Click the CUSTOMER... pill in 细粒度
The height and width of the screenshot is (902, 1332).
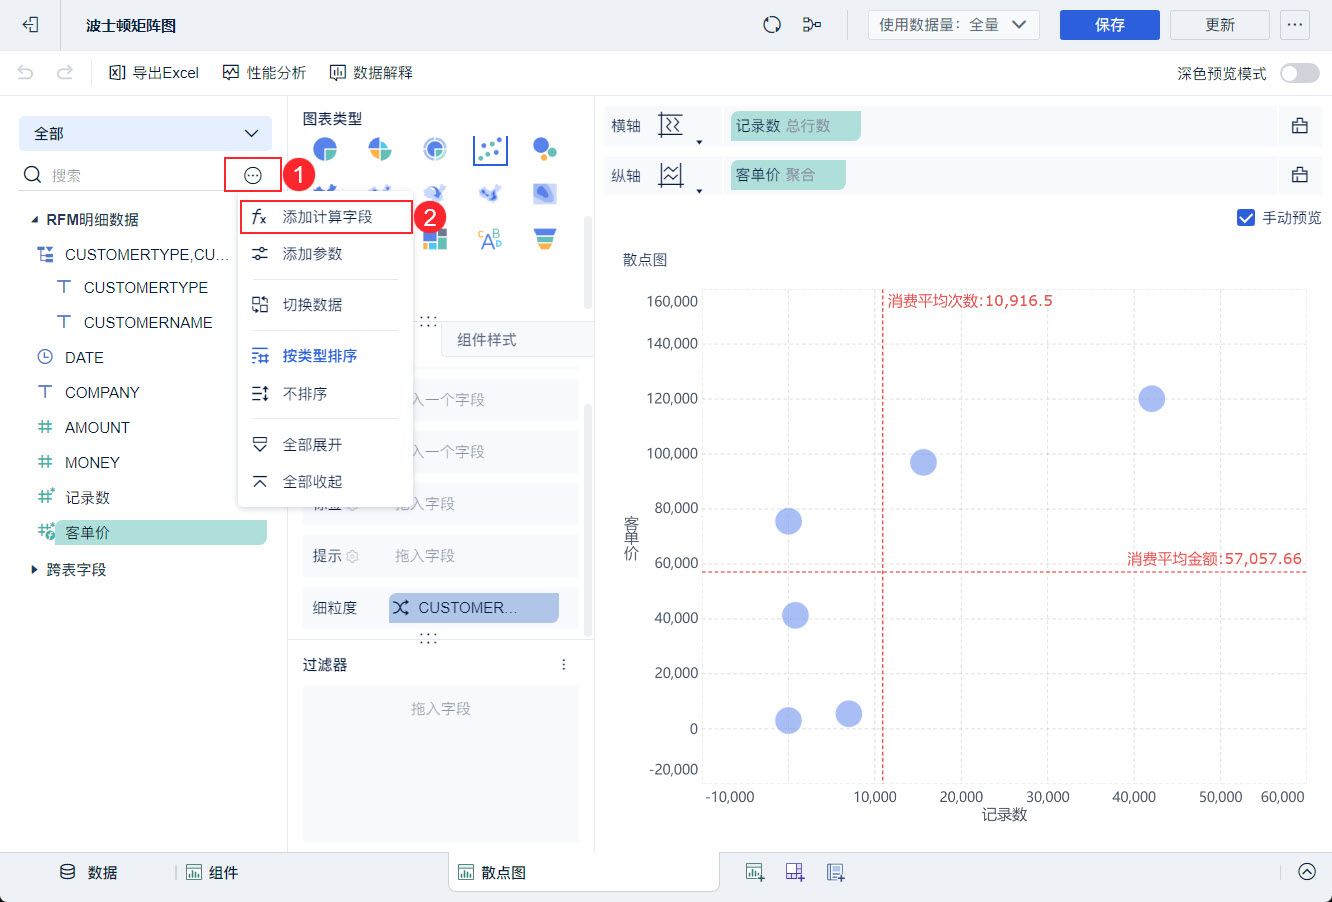pyautogui.click(x=474, y=608)
